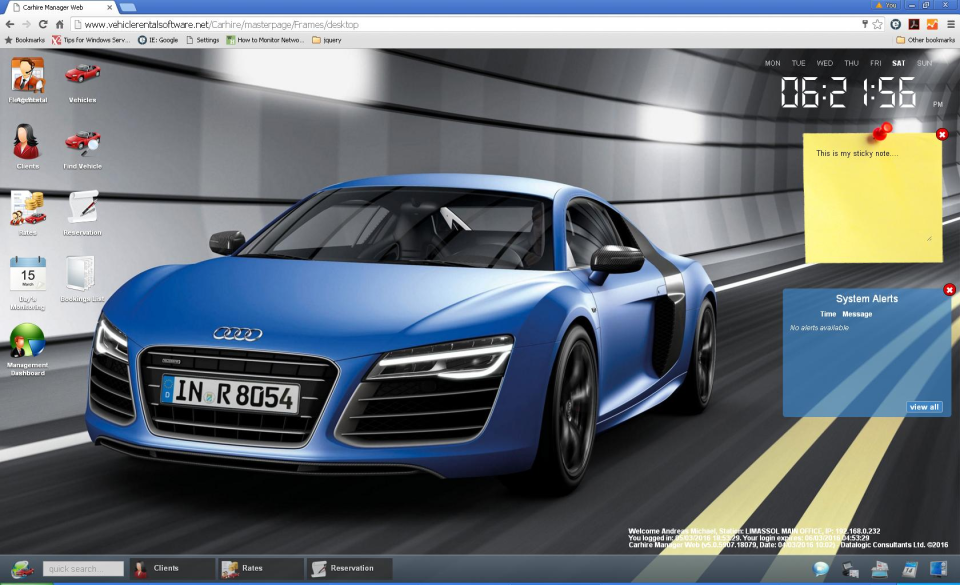Click the Adobe Acrobat extension icon
Screen dimensions: 960x585
coord(914,24)
